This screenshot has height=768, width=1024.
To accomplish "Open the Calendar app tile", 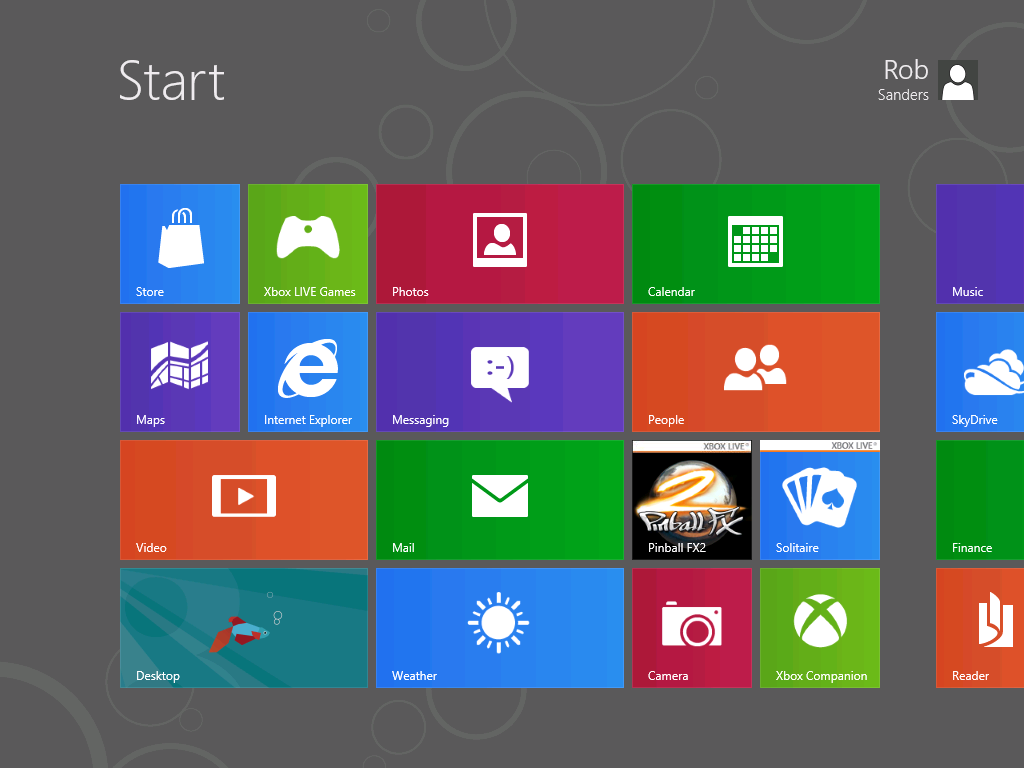I will point(756,243).
